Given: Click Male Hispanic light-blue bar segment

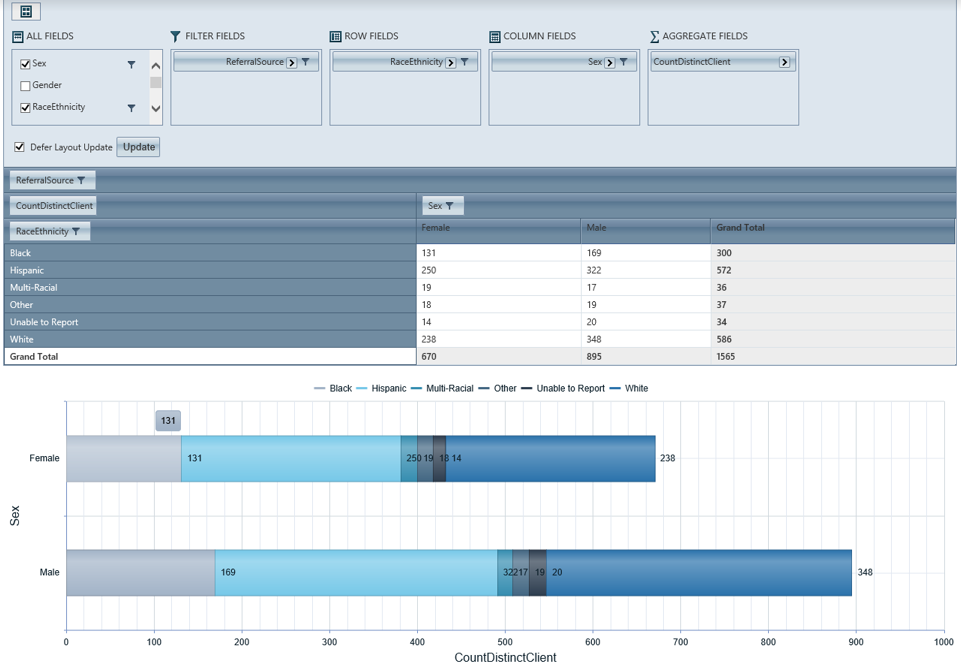Looking at the screenshot, I should (x=356, y=572).
